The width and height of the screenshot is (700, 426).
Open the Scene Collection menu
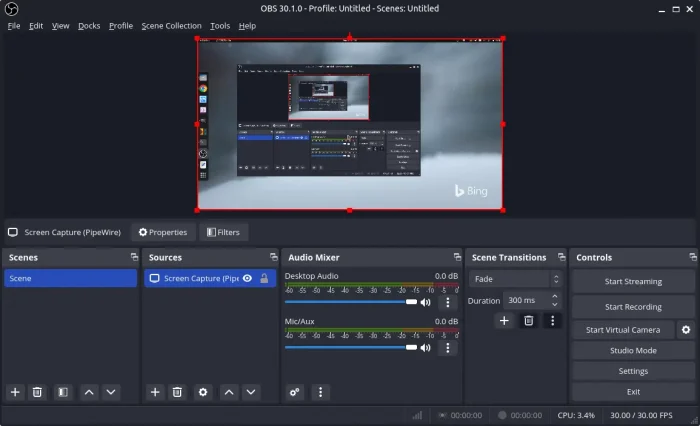click(171, 25)
